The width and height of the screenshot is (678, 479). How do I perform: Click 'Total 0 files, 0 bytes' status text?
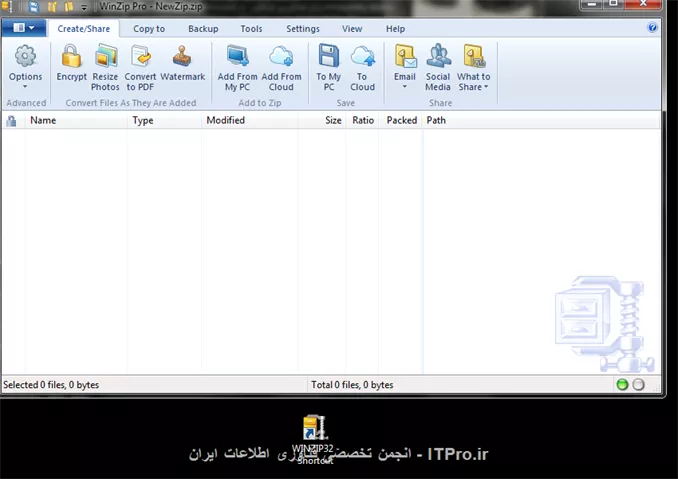tap(352, 385)
